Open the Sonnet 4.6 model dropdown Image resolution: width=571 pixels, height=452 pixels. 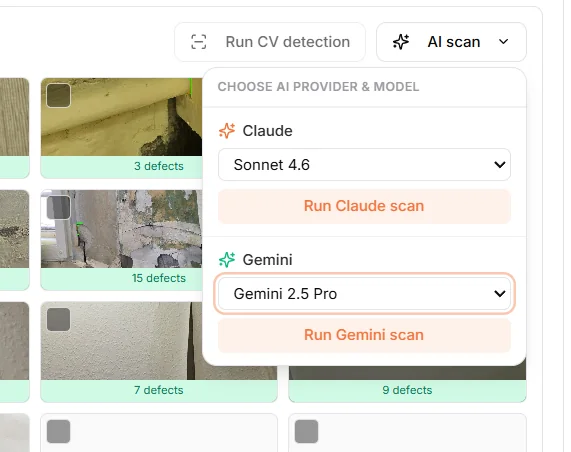(x=364, y=165)
